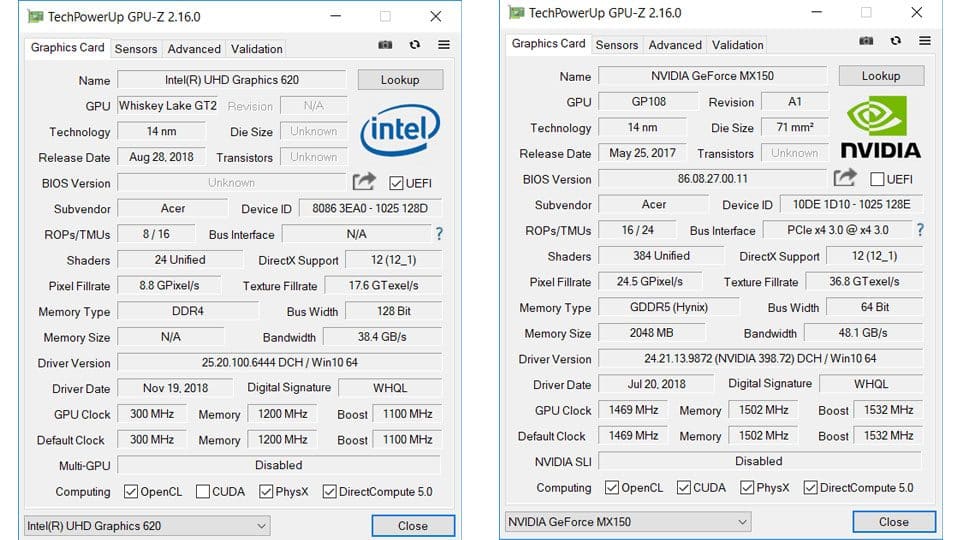Click the screenshot camera icon in NVIDIA GPU-Z window
Image resolution: width=960 pixels, height=540 pixels.
click(x=866, y=41)
